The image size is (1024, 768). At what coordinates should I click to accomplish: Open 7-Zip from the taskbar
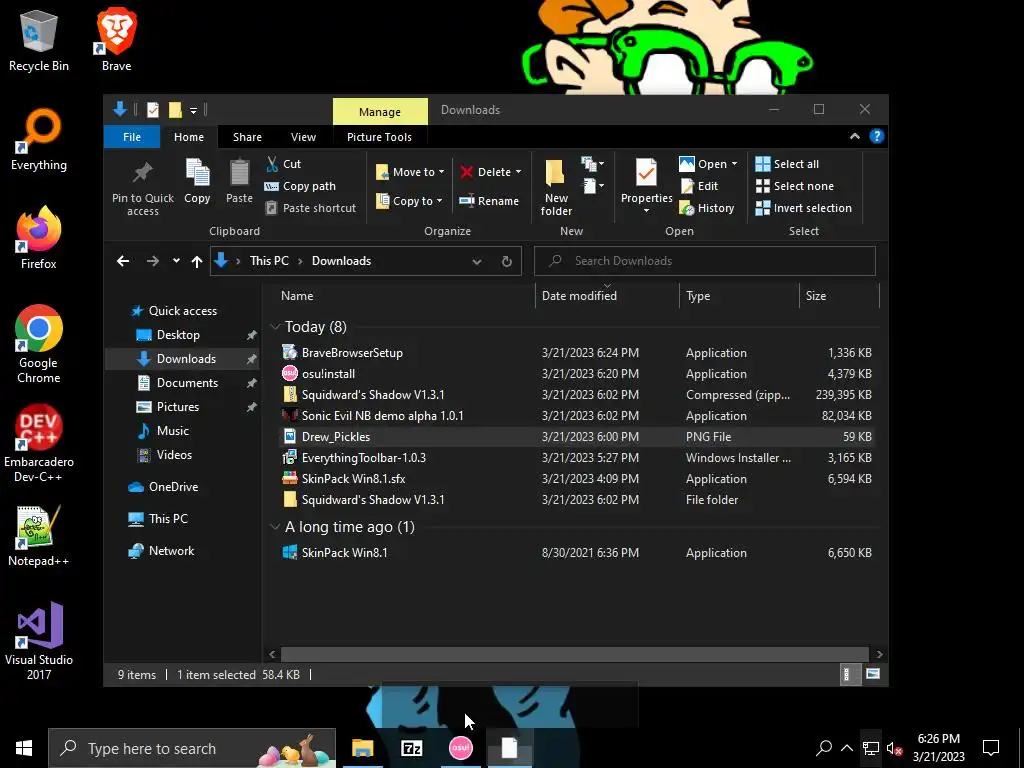coord(411,748)
